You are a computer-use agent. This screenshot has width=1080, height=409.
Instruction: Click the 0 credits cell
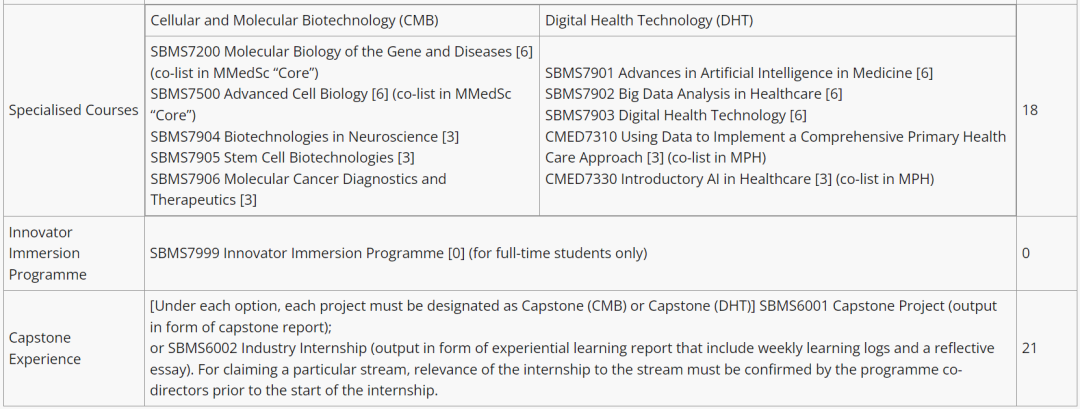click(1026, 253)
